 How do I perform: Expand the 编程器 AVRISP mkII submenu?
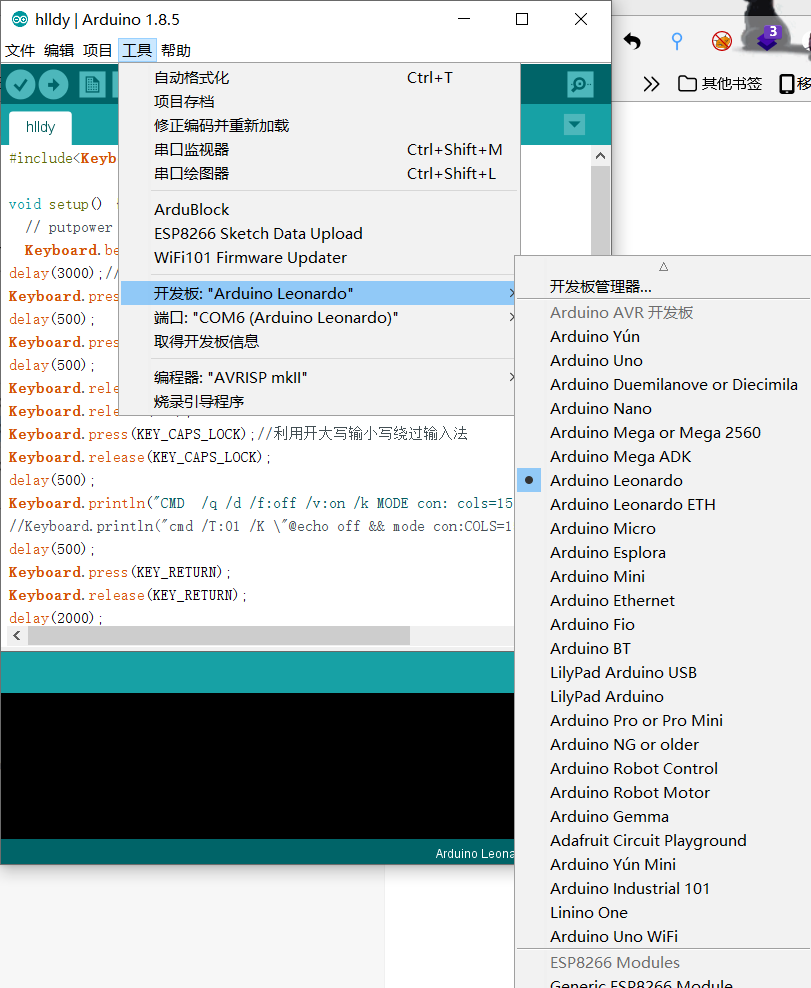tap(319, 377)
